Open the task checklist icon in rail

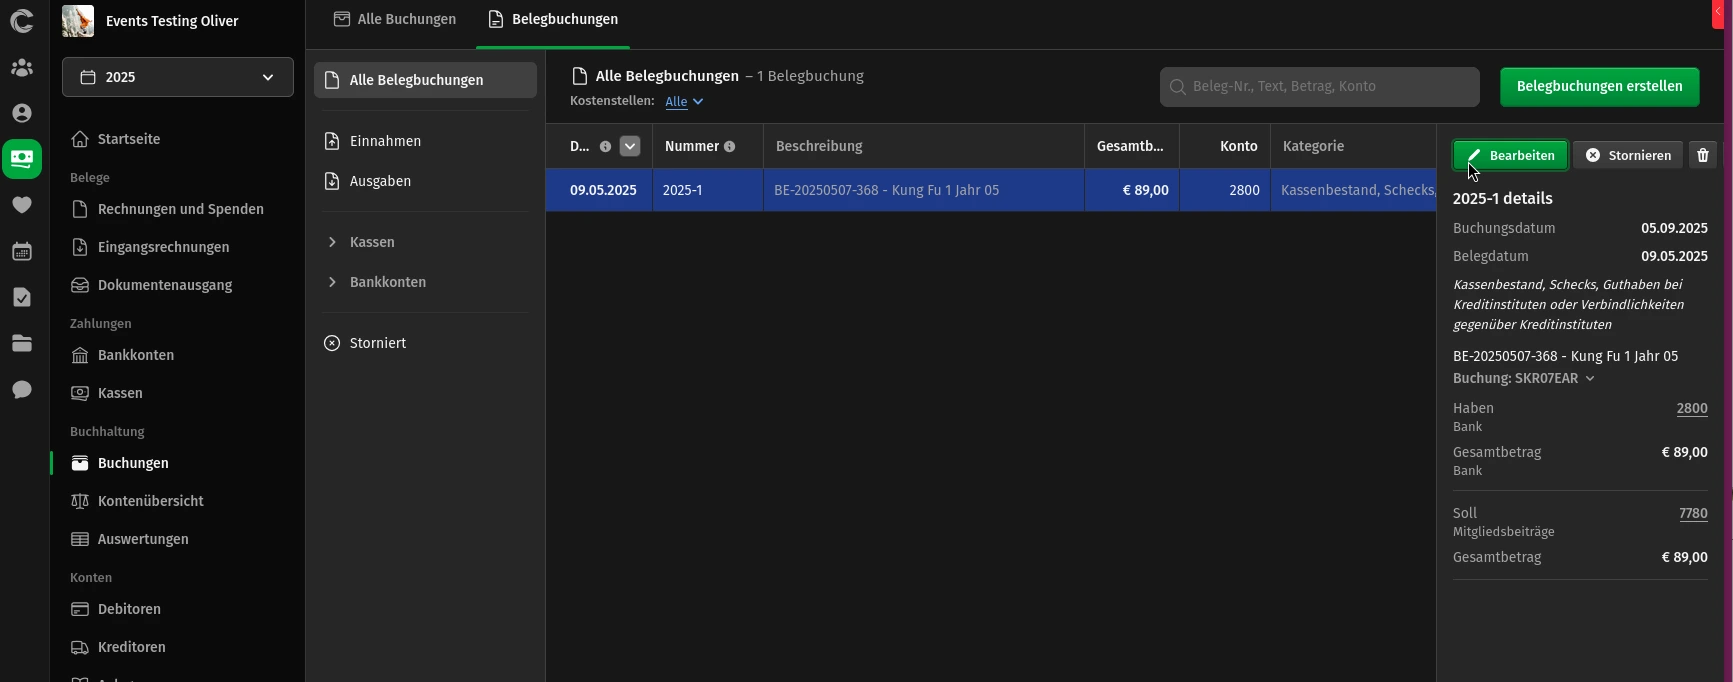click(x=22, y=297)
